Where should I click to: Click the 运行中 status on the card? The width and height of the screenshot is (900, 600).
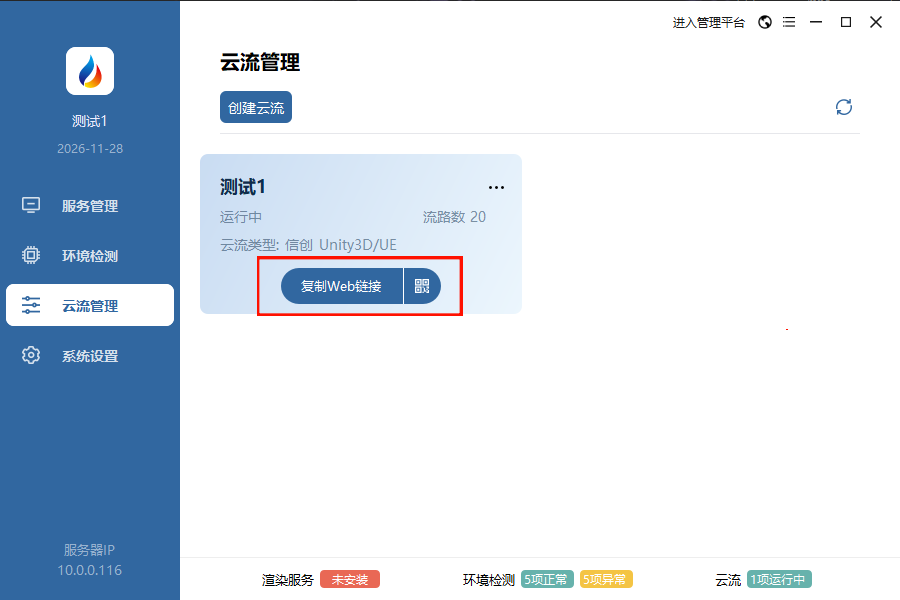(240, 217)
